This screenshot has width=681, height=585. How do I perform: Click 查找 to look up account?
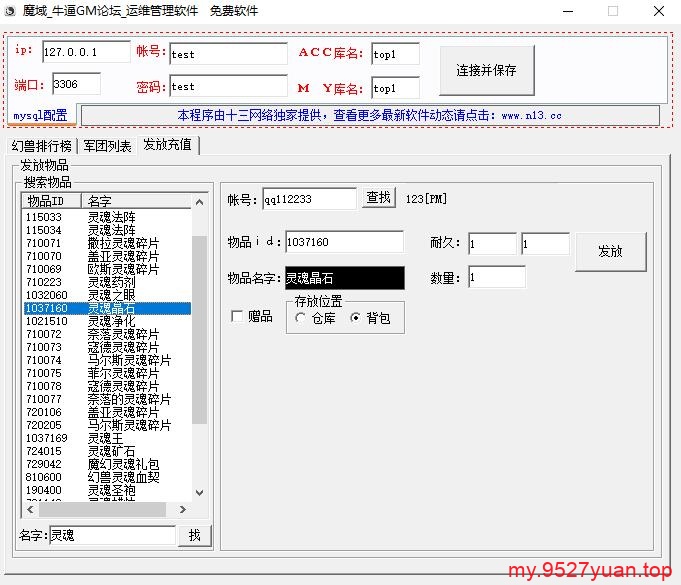(x=379, y=198)
